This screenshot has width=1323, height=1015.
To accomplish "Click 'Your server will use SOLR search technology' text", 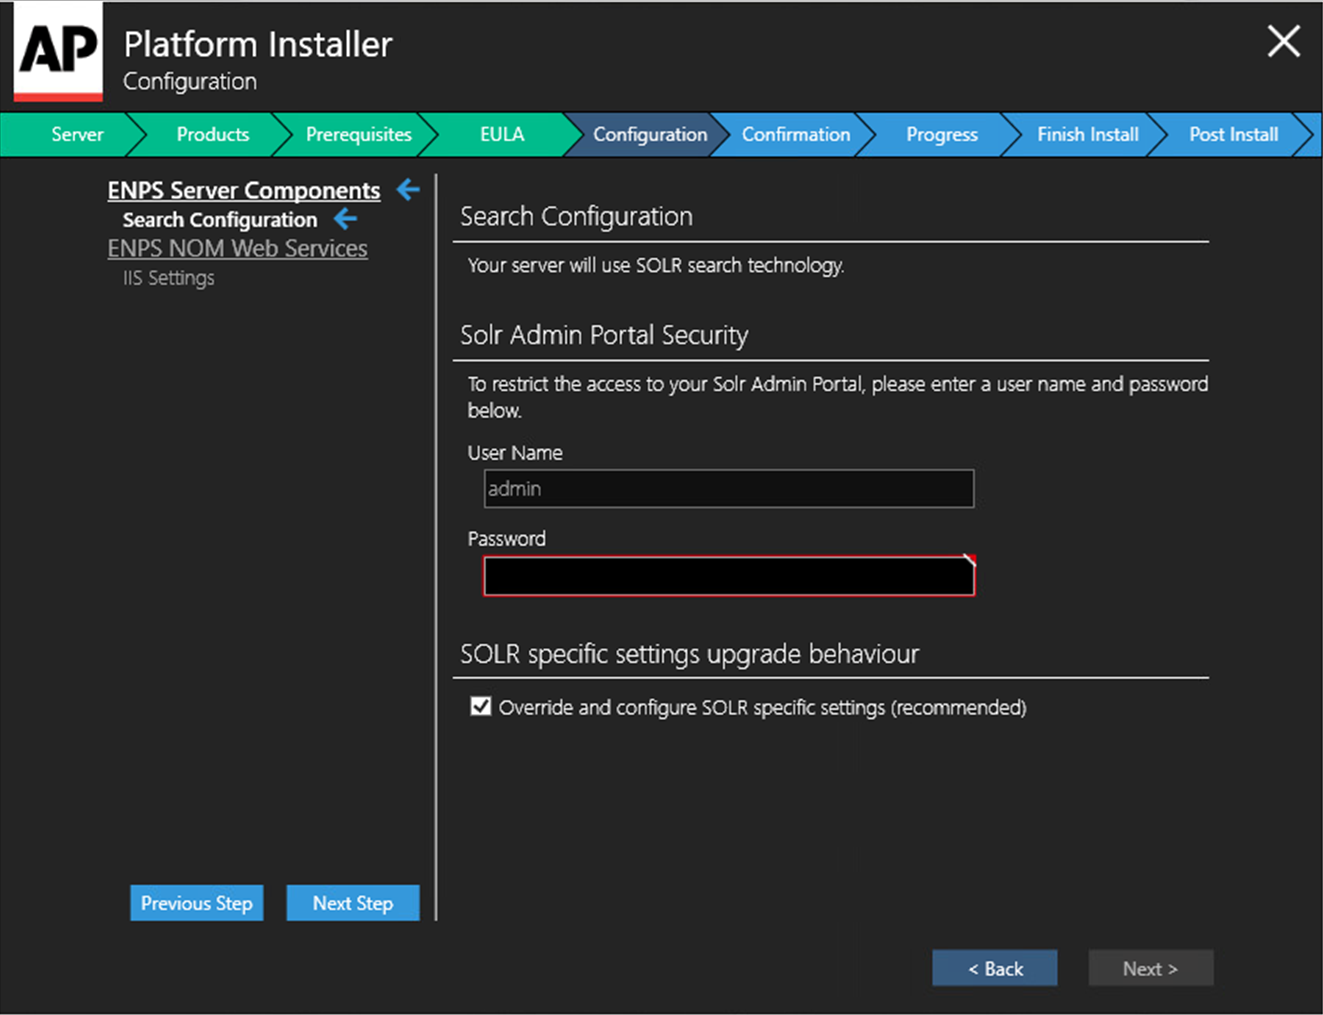I will pyautogui.click(x=656, y=265).
